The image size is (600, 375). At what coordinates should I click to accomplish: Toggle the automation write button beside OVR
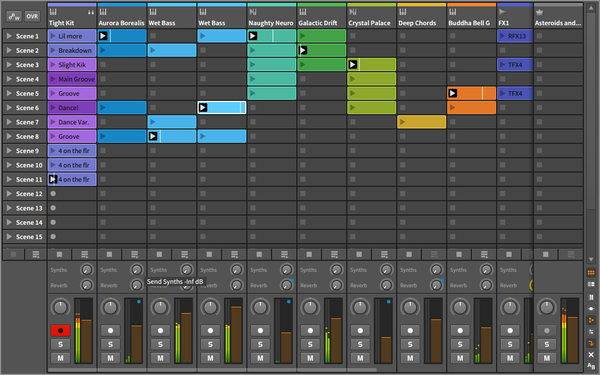(14, 16)
